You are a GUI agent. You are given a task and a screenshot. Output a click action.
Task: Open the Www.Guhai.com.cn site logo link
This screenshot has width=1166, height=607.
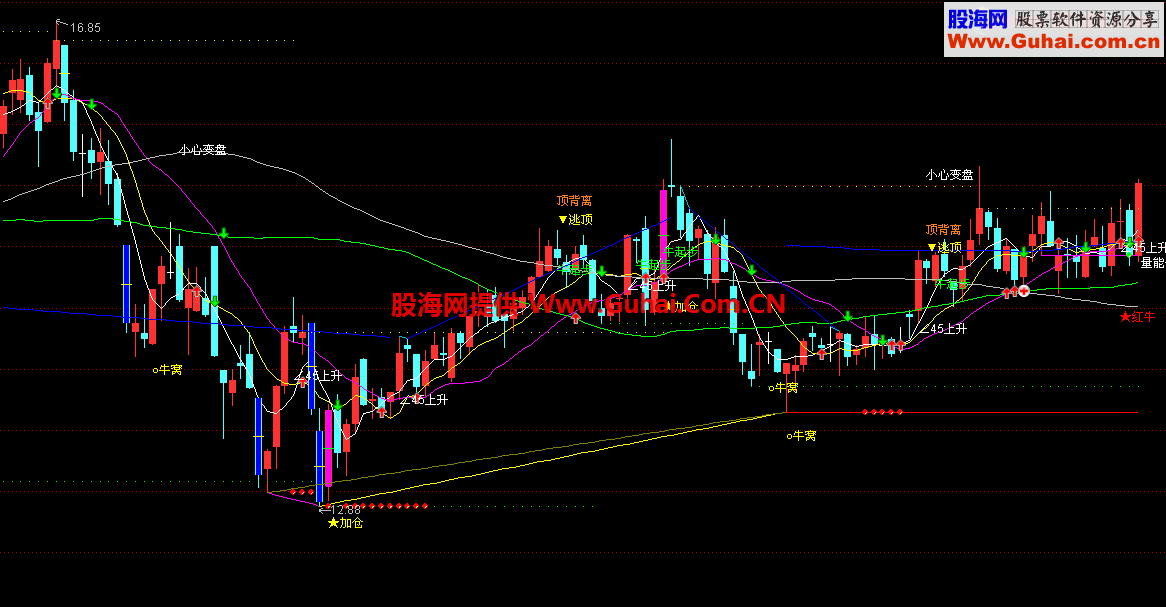pyautogui.click(x=1053, y=30)
